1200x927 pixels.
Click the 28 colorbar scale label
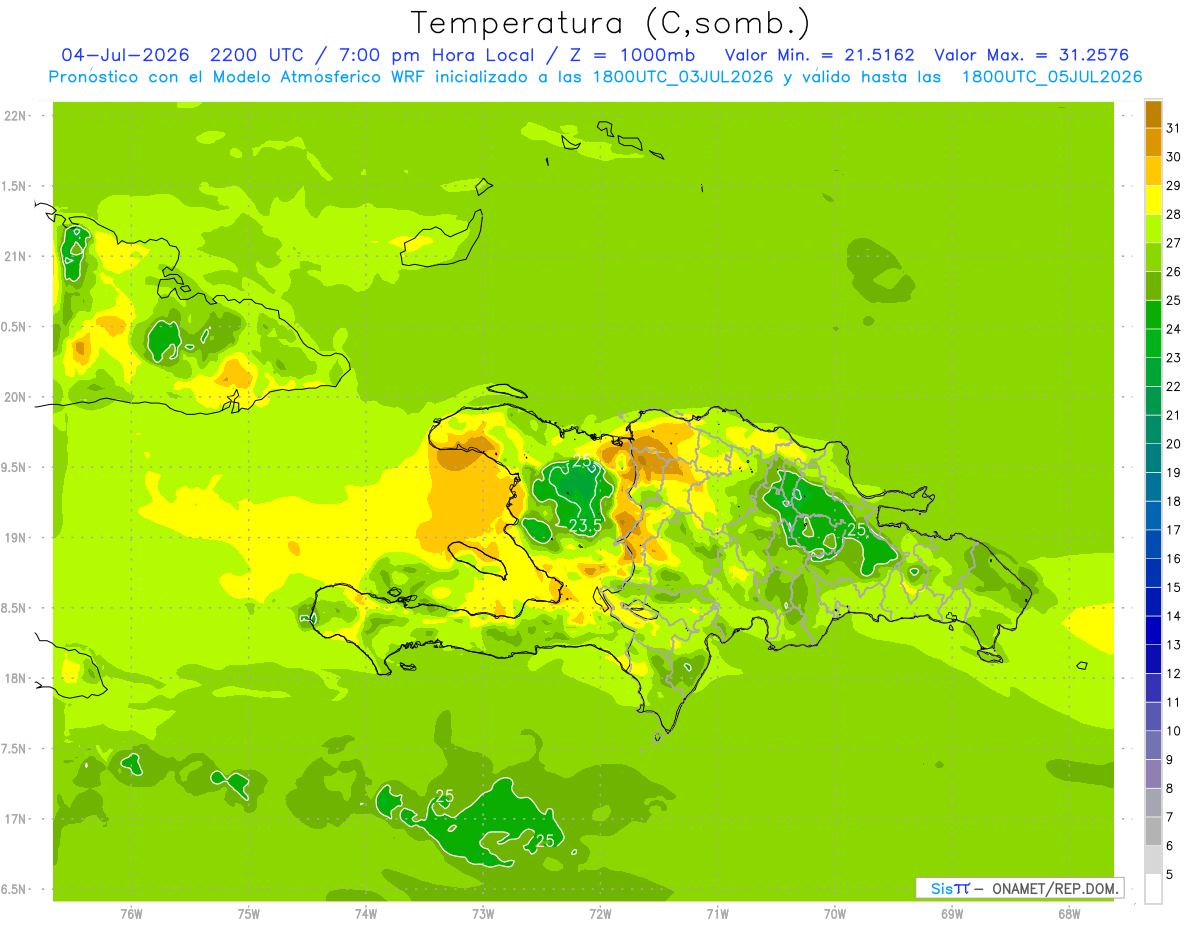tap(1174, 214)
